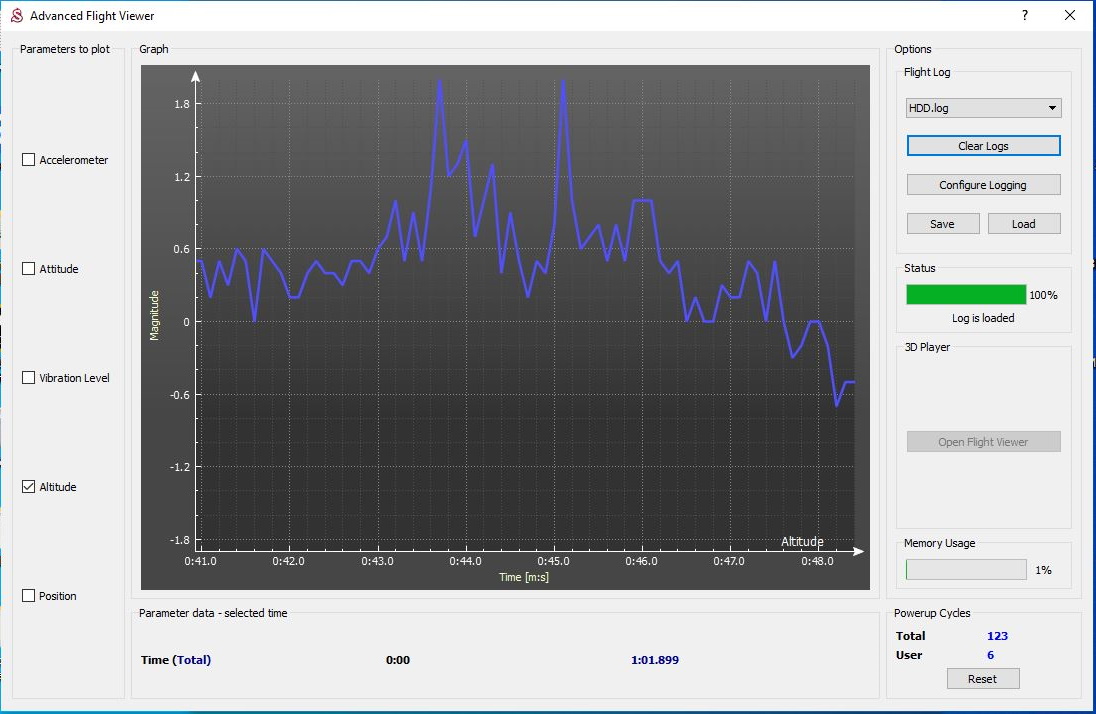Click the Memory Usage bar
1096x714 pixels.
pyautogui.click(x=966, y=569)
